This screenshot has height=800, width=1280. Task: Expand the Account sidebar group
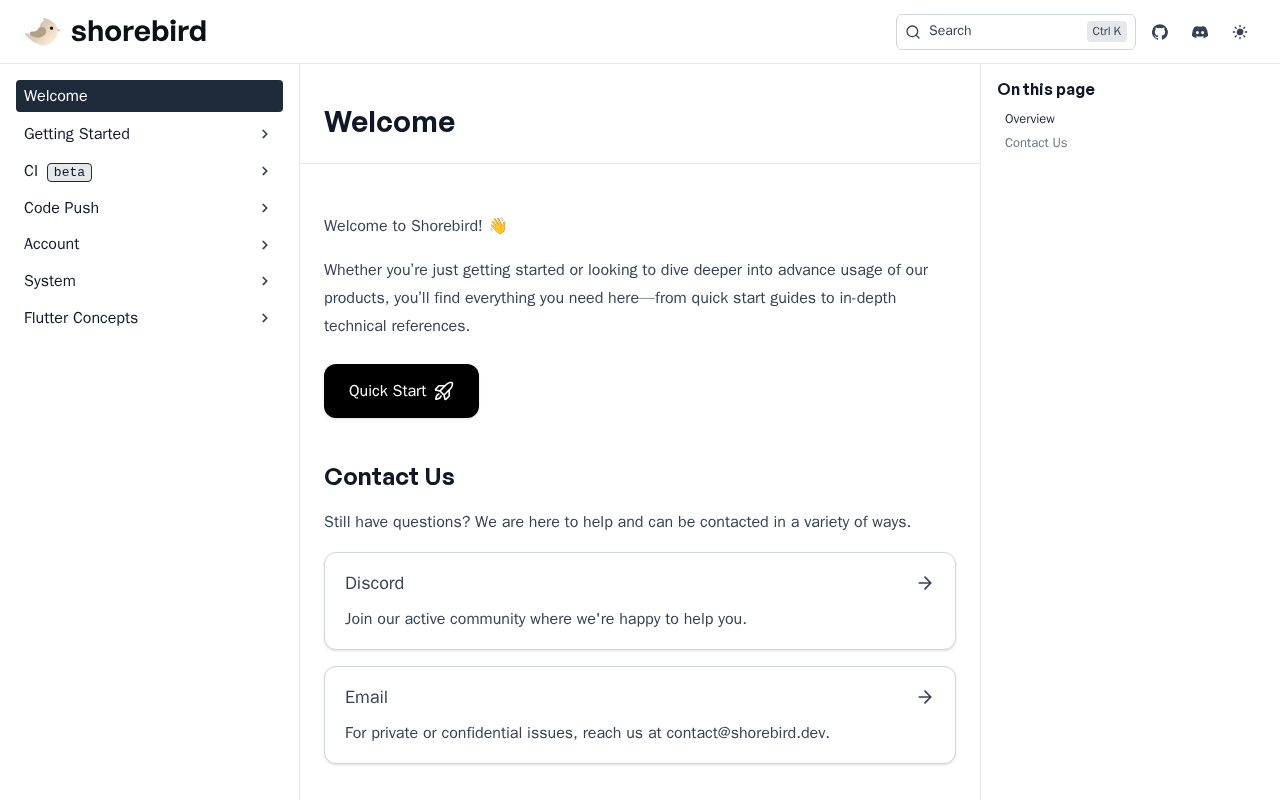pos(265,245)
